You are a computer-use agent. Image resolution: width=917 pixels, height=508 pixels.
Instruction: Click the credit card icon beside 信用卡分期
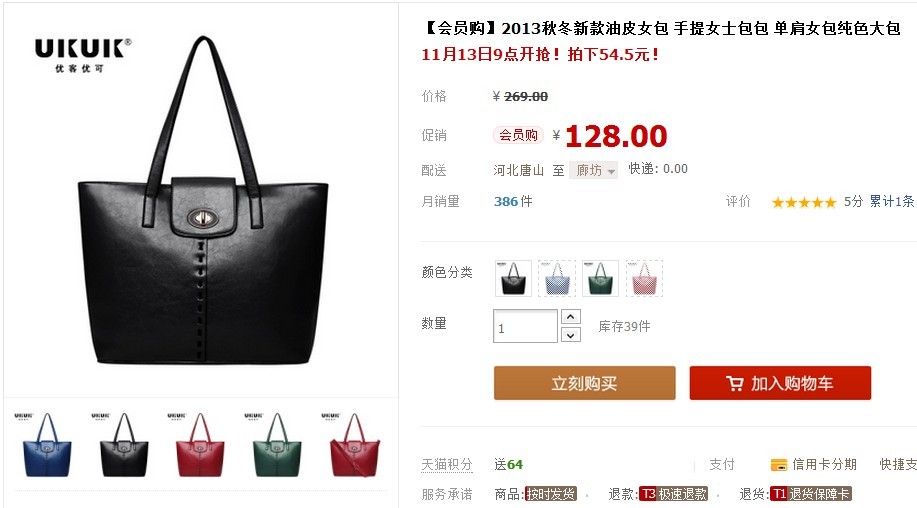coord(779,465)
